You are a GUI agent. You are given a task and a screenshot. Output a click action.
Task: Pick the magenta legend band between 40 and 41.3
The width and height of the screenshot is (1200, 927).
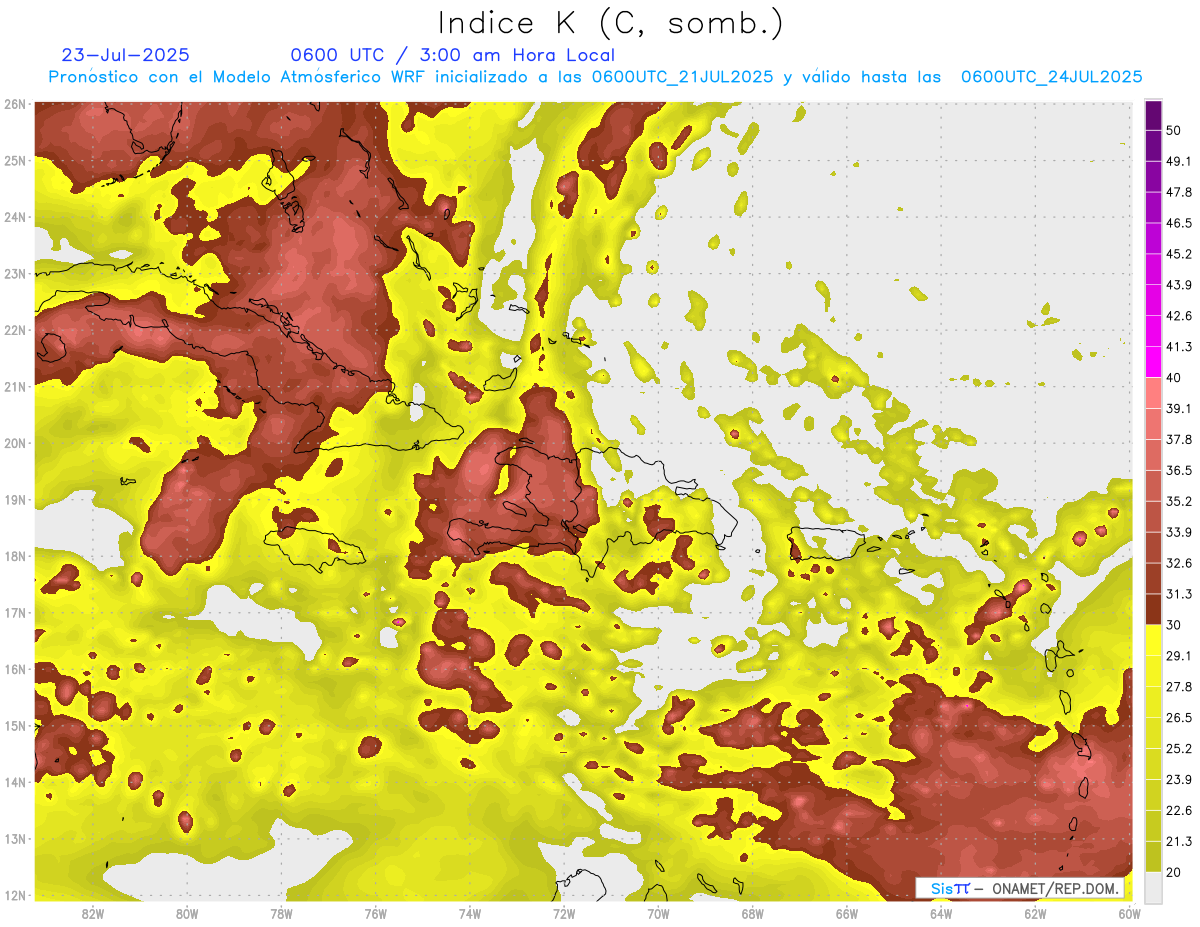pos(1153,362)
